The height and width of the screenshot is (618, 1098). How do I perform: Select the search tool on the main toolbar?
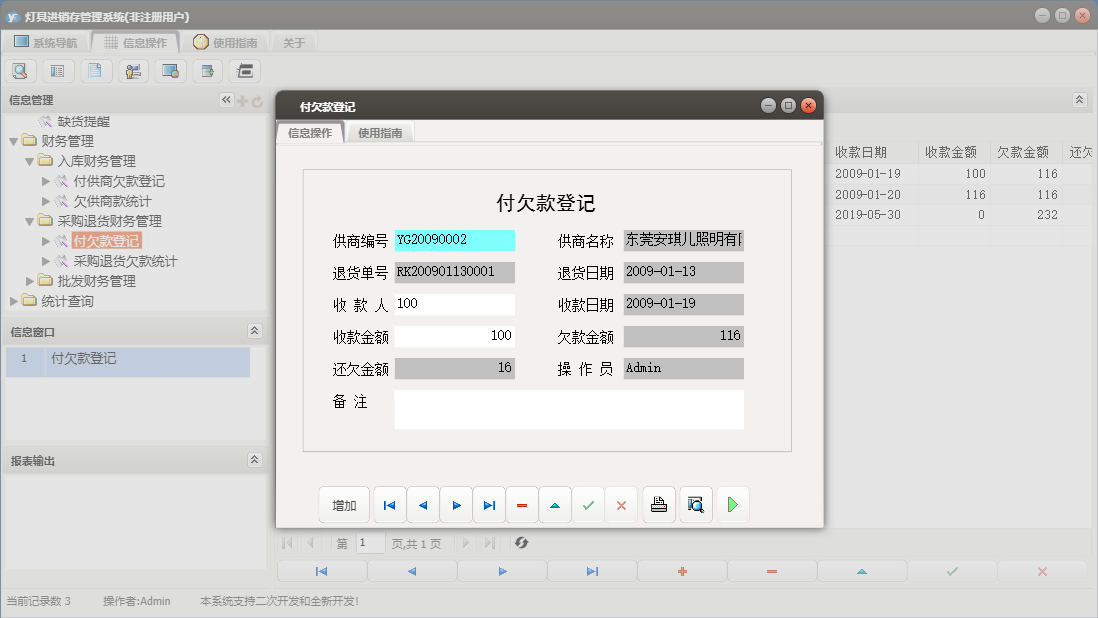[20, 71]
